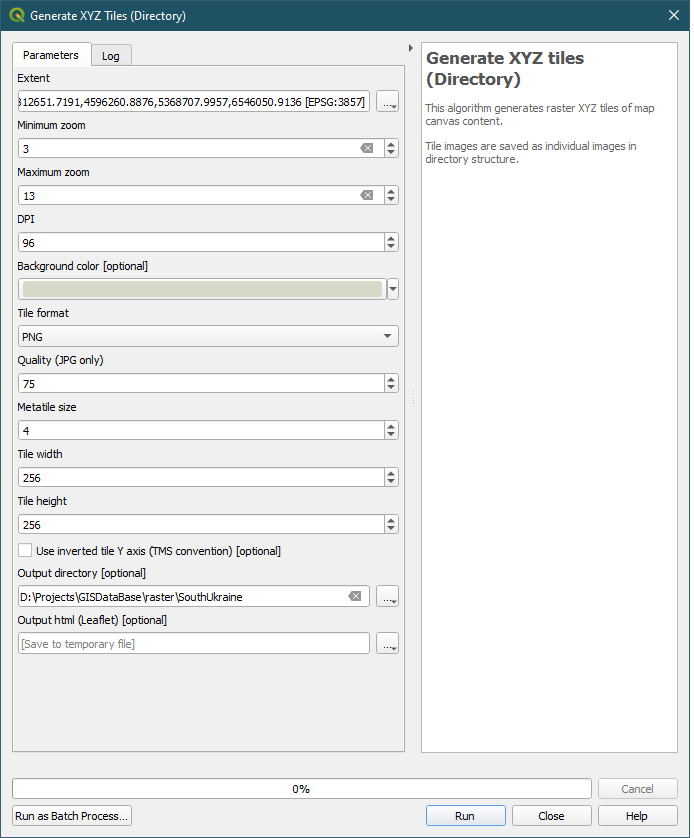The height and width of the screenshot is (838, 694).
Task: Clear the Maximum zoom value
Action: (x=367, y=195)
